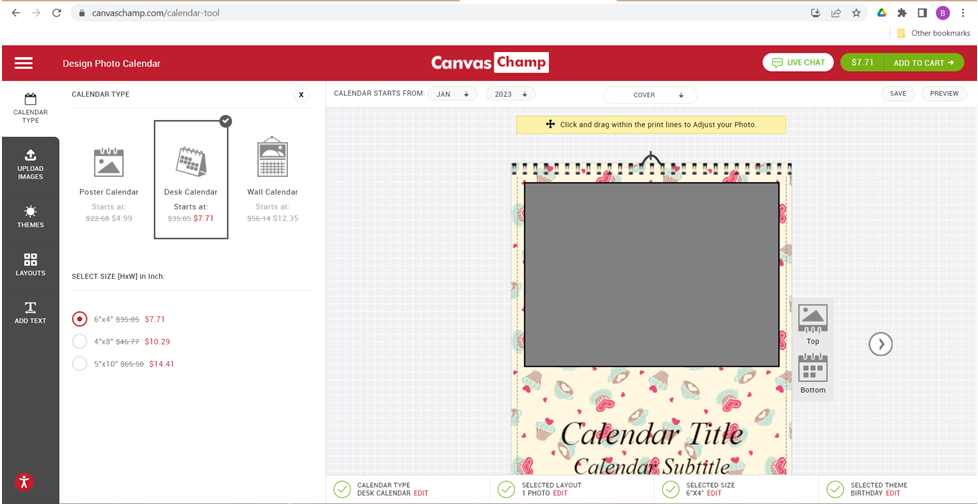Viewport: 978px width, 504px height.
Task: Reload the browser page
Action: [56, 12]
